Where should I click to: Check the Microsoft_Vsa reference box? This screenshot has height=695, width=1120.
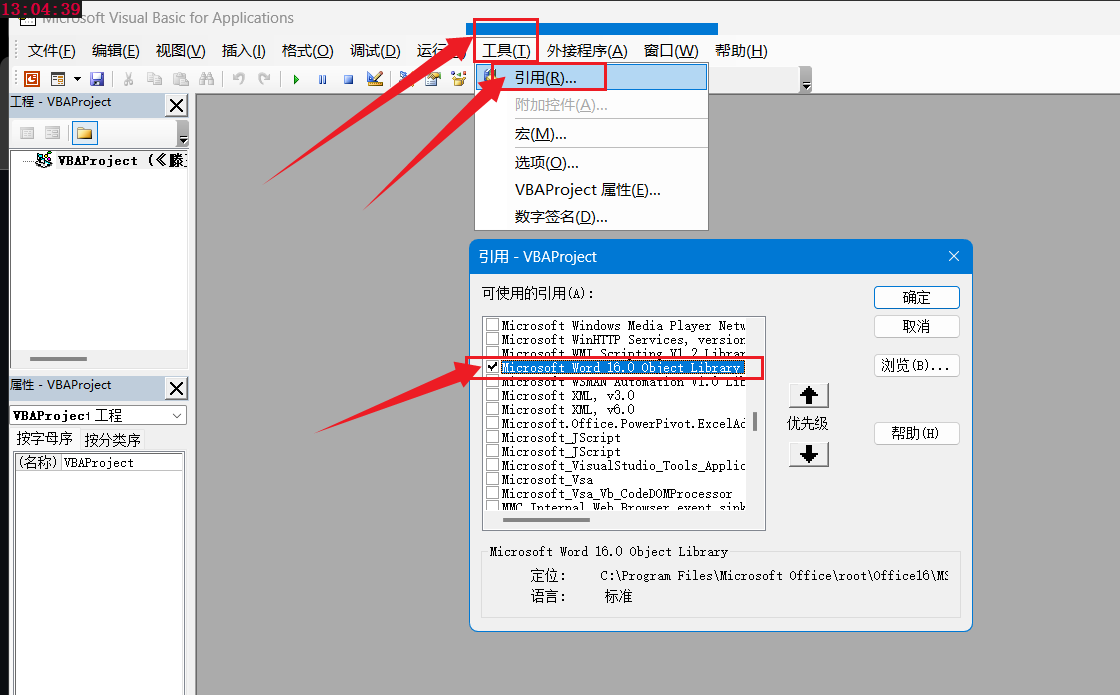coord(492,479)
